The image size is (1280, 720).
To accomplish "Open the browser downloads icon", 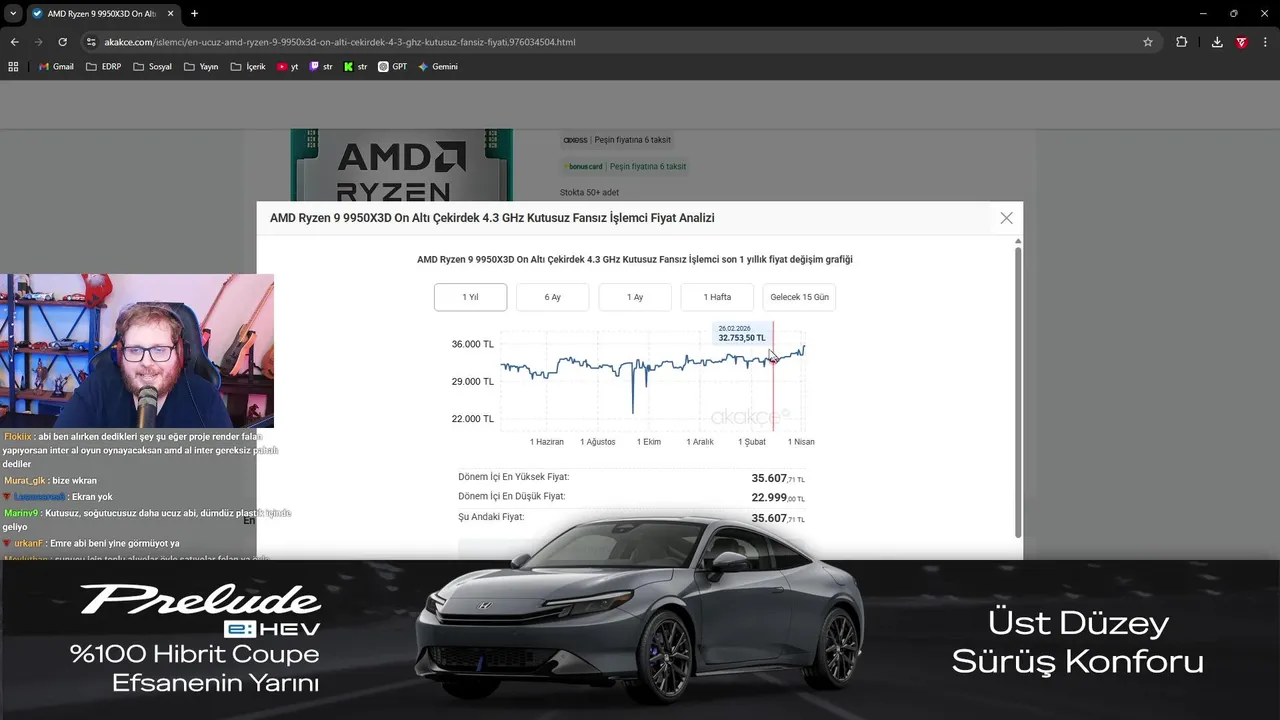I will pyautogui.click(x=1217, y=42).
